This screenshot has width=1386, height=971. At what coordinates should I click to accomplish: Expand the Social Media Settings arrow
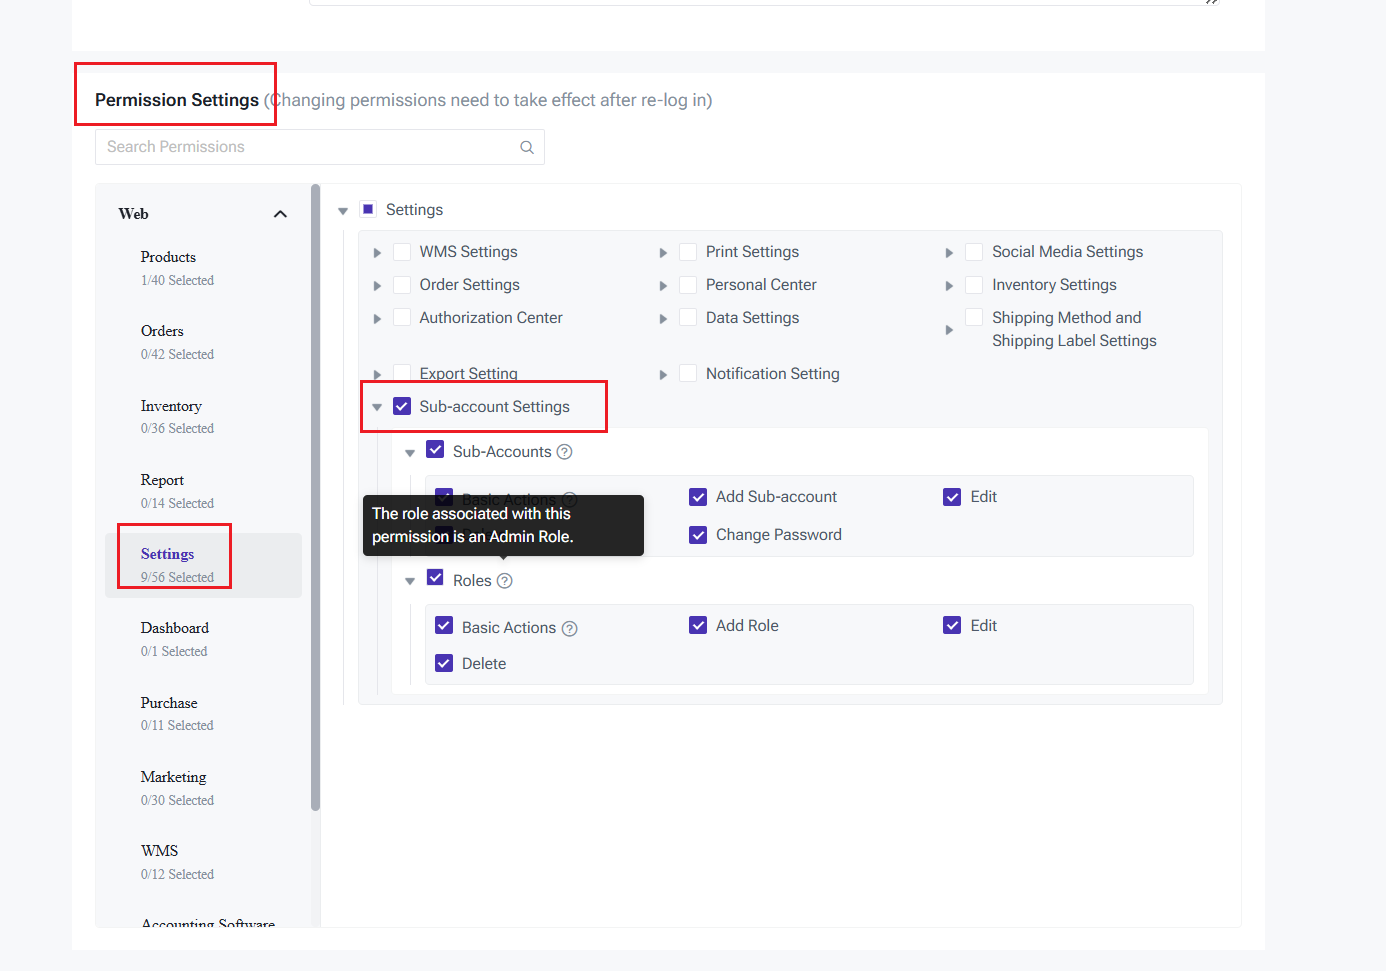coord(949,253)
